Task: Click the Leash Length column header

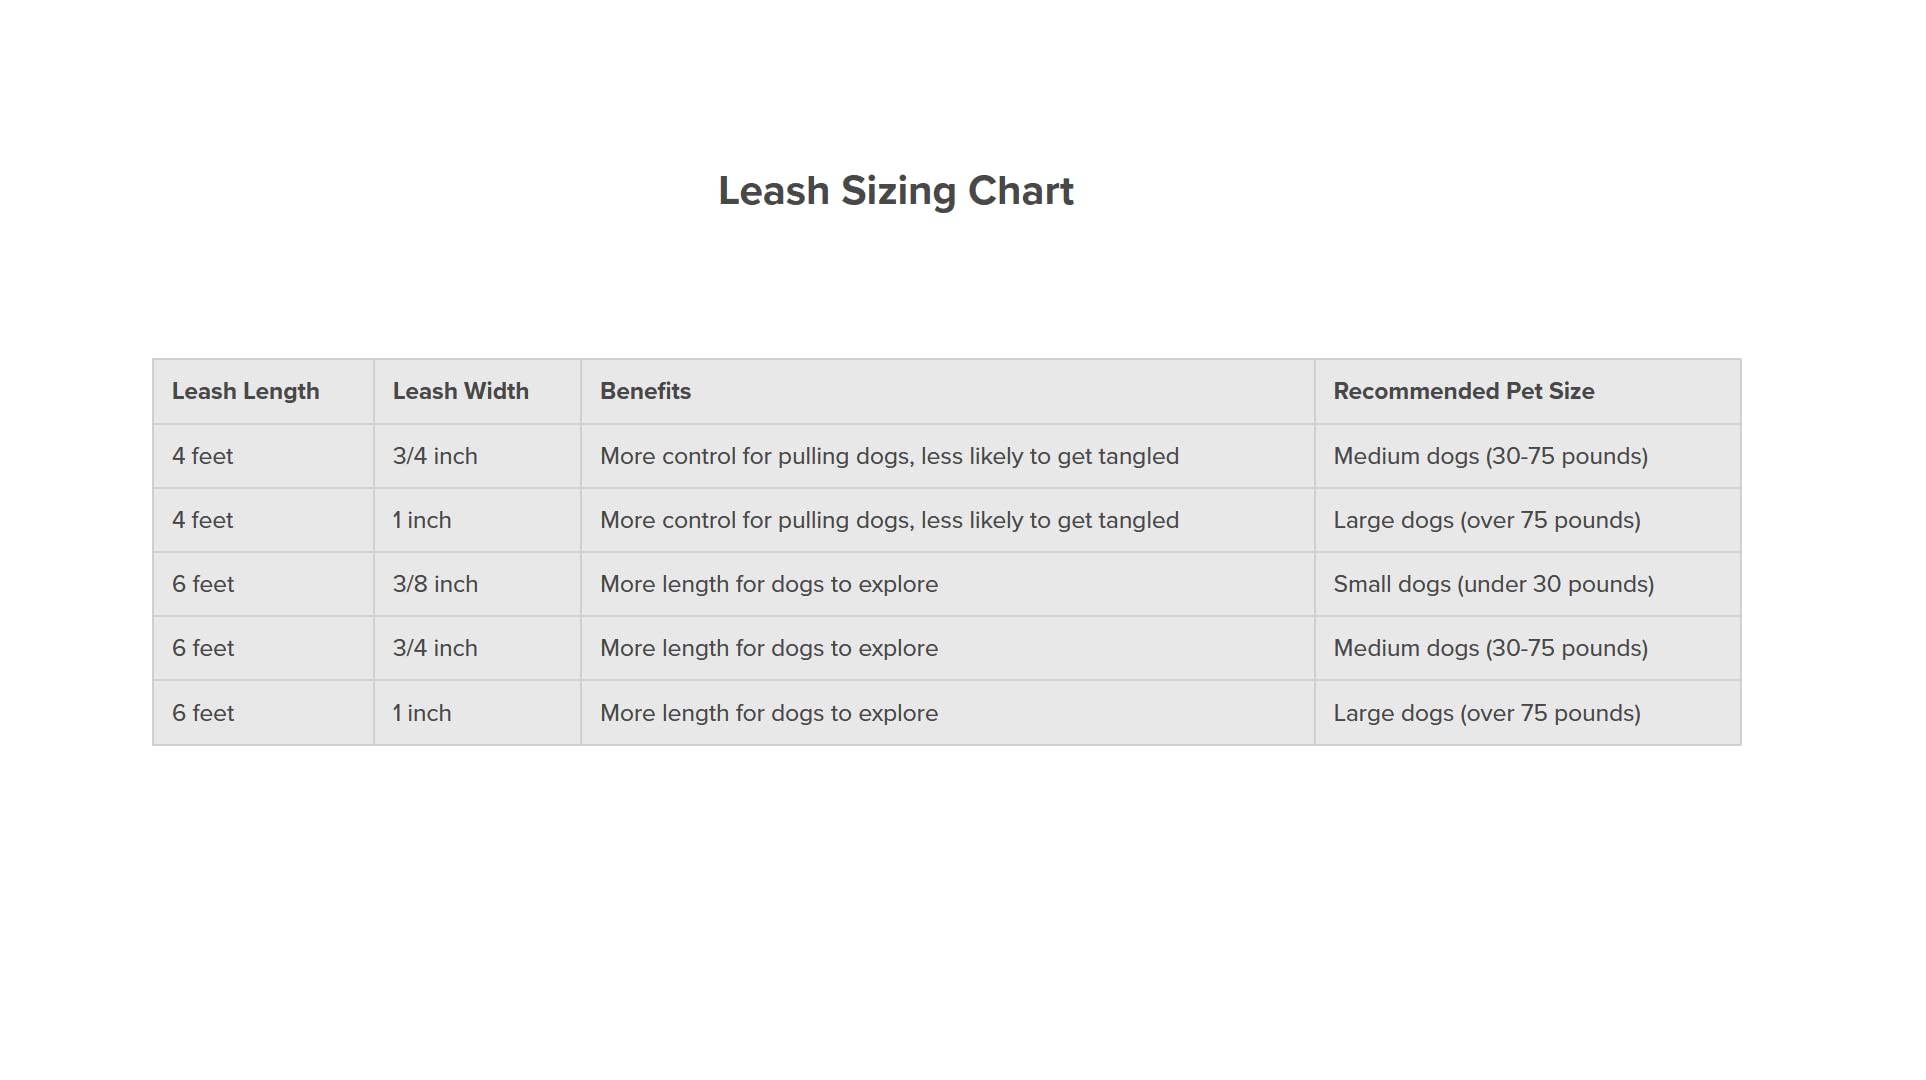Action: pyautogui.click(x=245, y=391)
